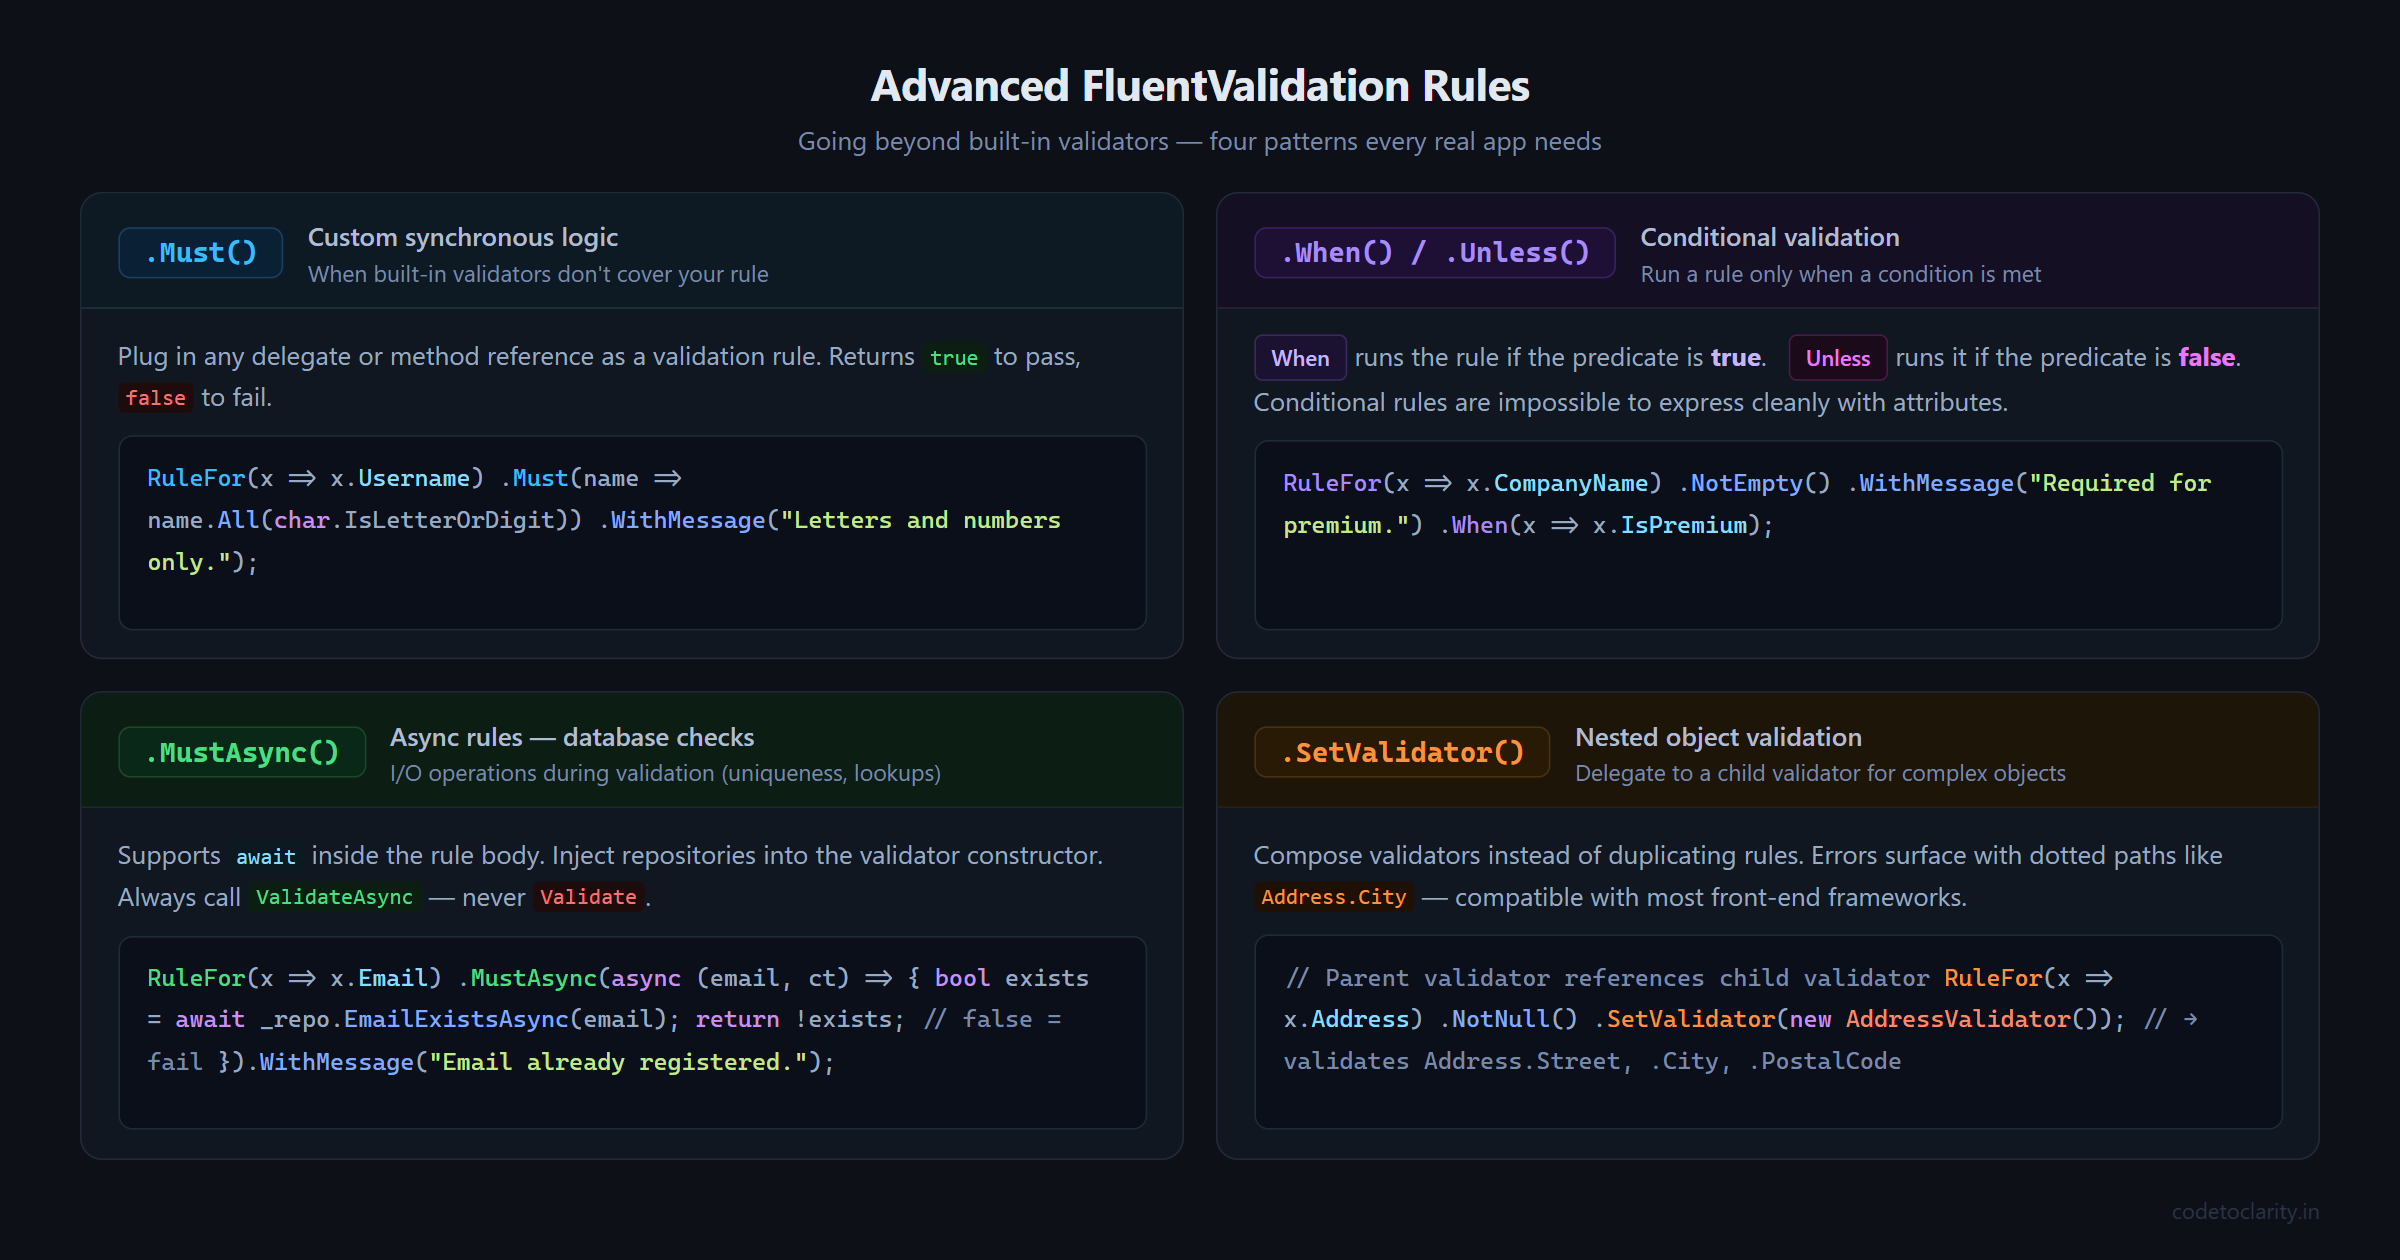Select the .When() / .Unless() badge

1434,252
